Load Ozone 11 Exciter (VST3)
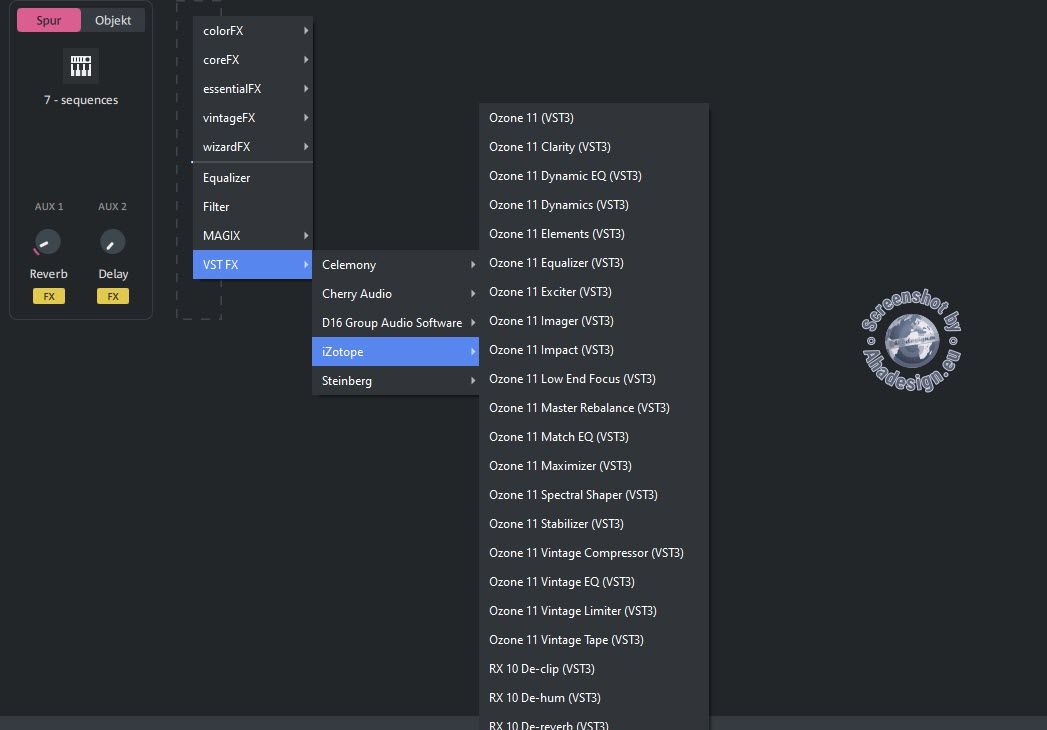The width and height of the screenshot is (1047, 730). coord(594,292)
